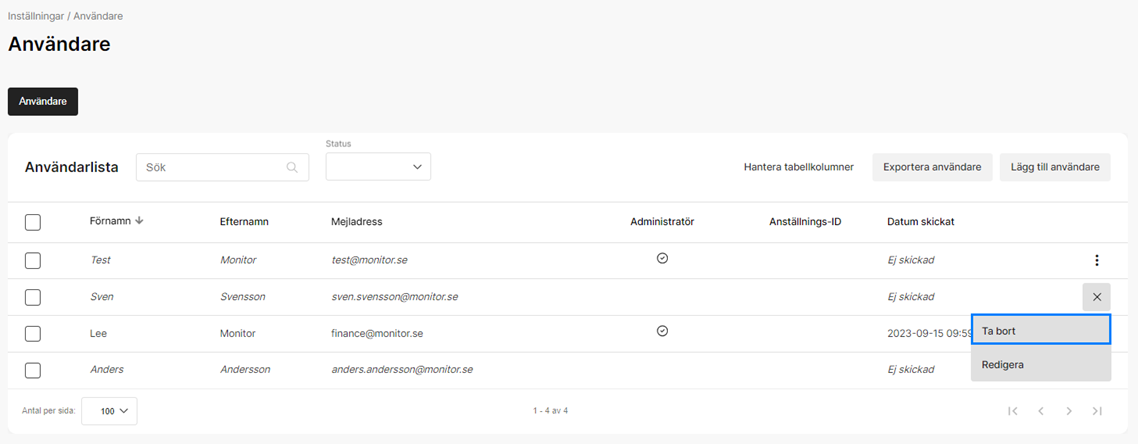
Task: Check the box for Sven Svensson
Action: 33,297
